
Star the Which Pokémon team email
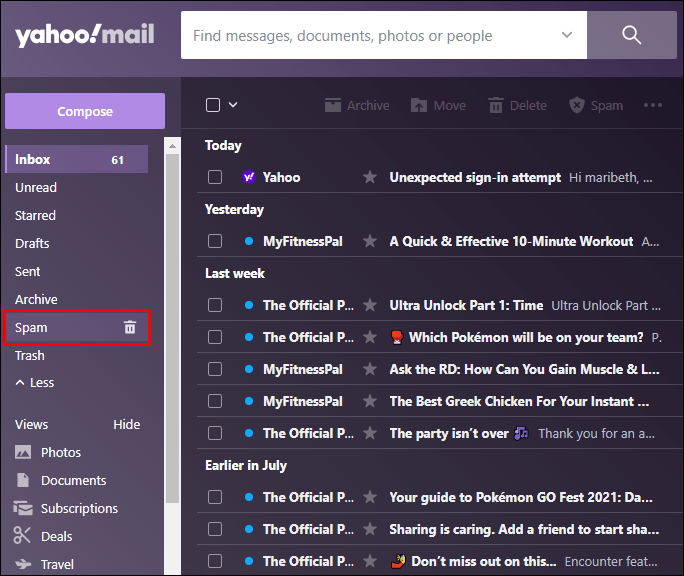[370, 337]
